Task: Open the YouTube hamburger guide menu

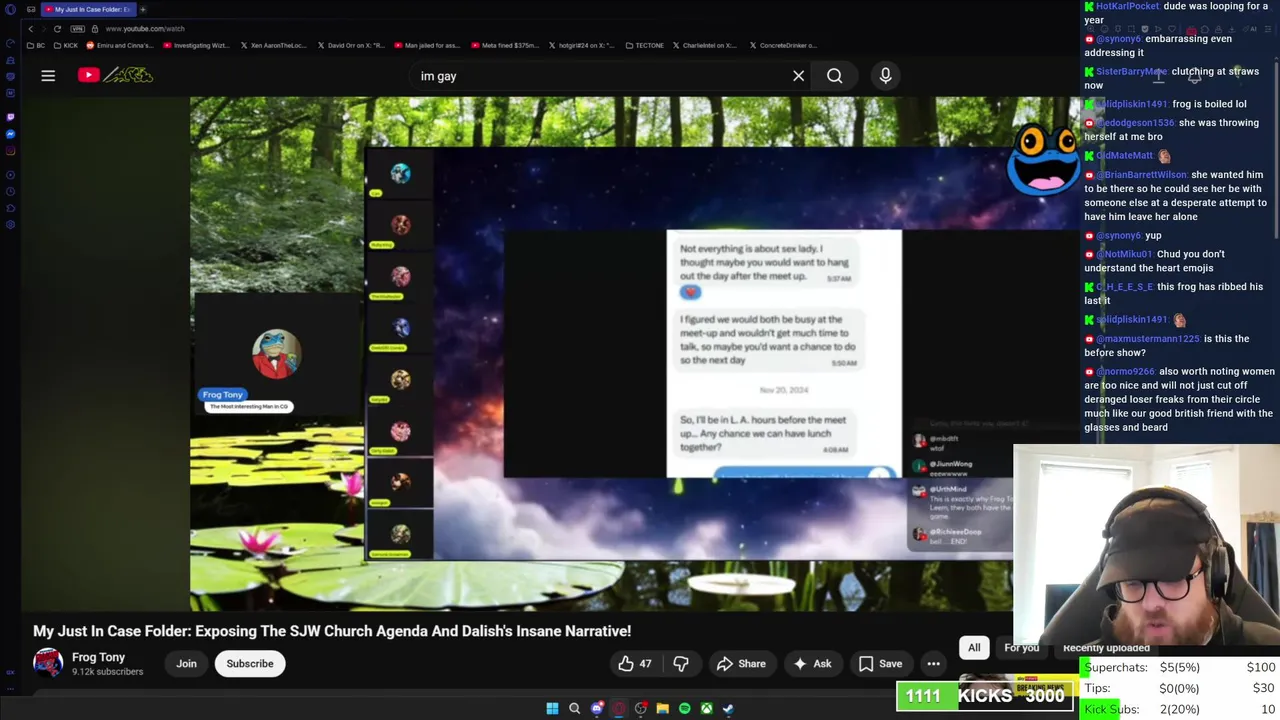Action: [48, 76]
